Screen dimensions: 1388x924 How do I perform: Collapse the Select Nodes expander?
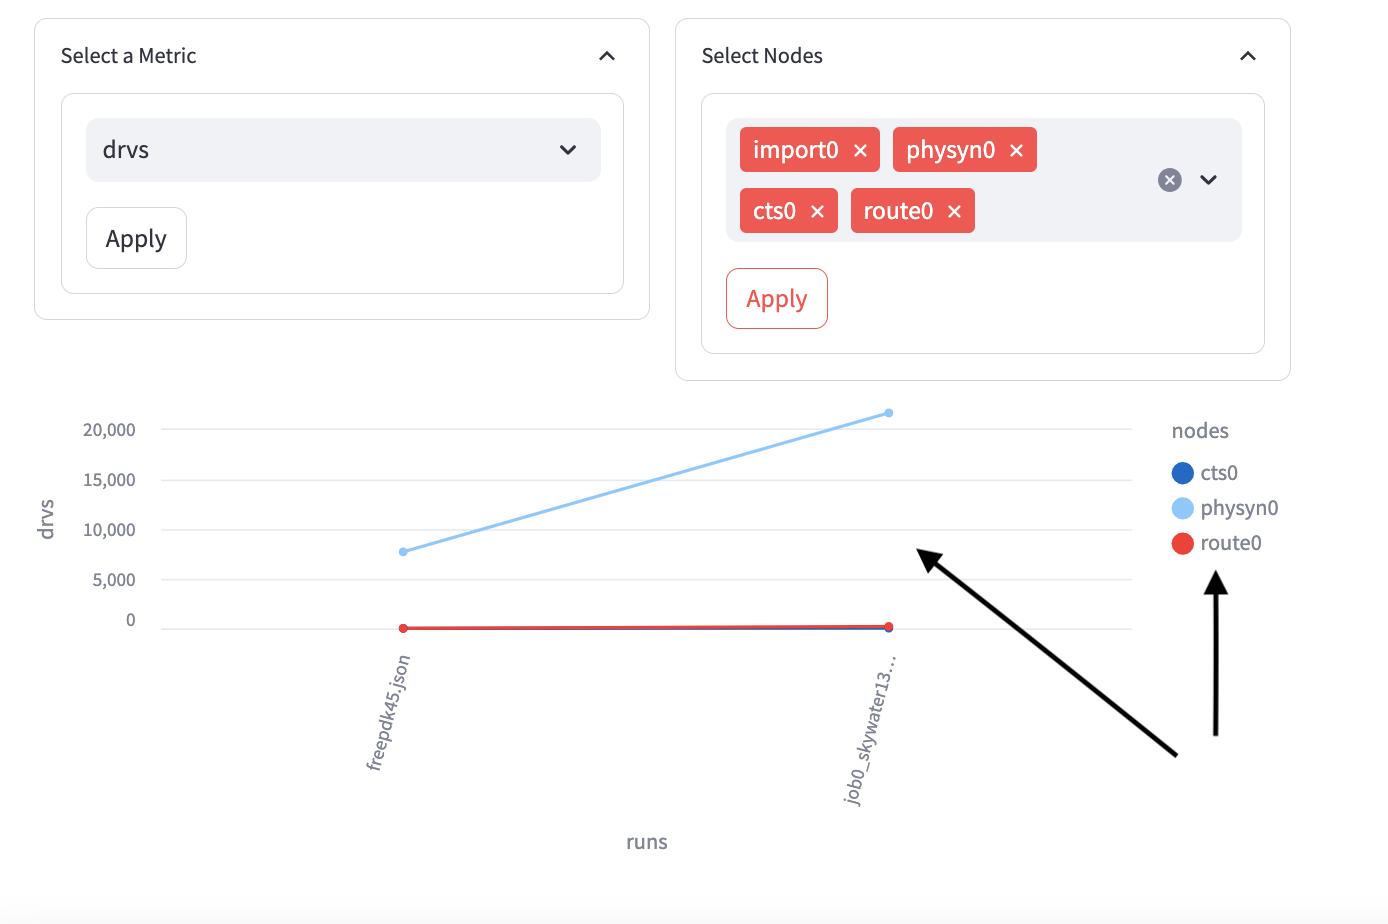tap(1248, 56)
